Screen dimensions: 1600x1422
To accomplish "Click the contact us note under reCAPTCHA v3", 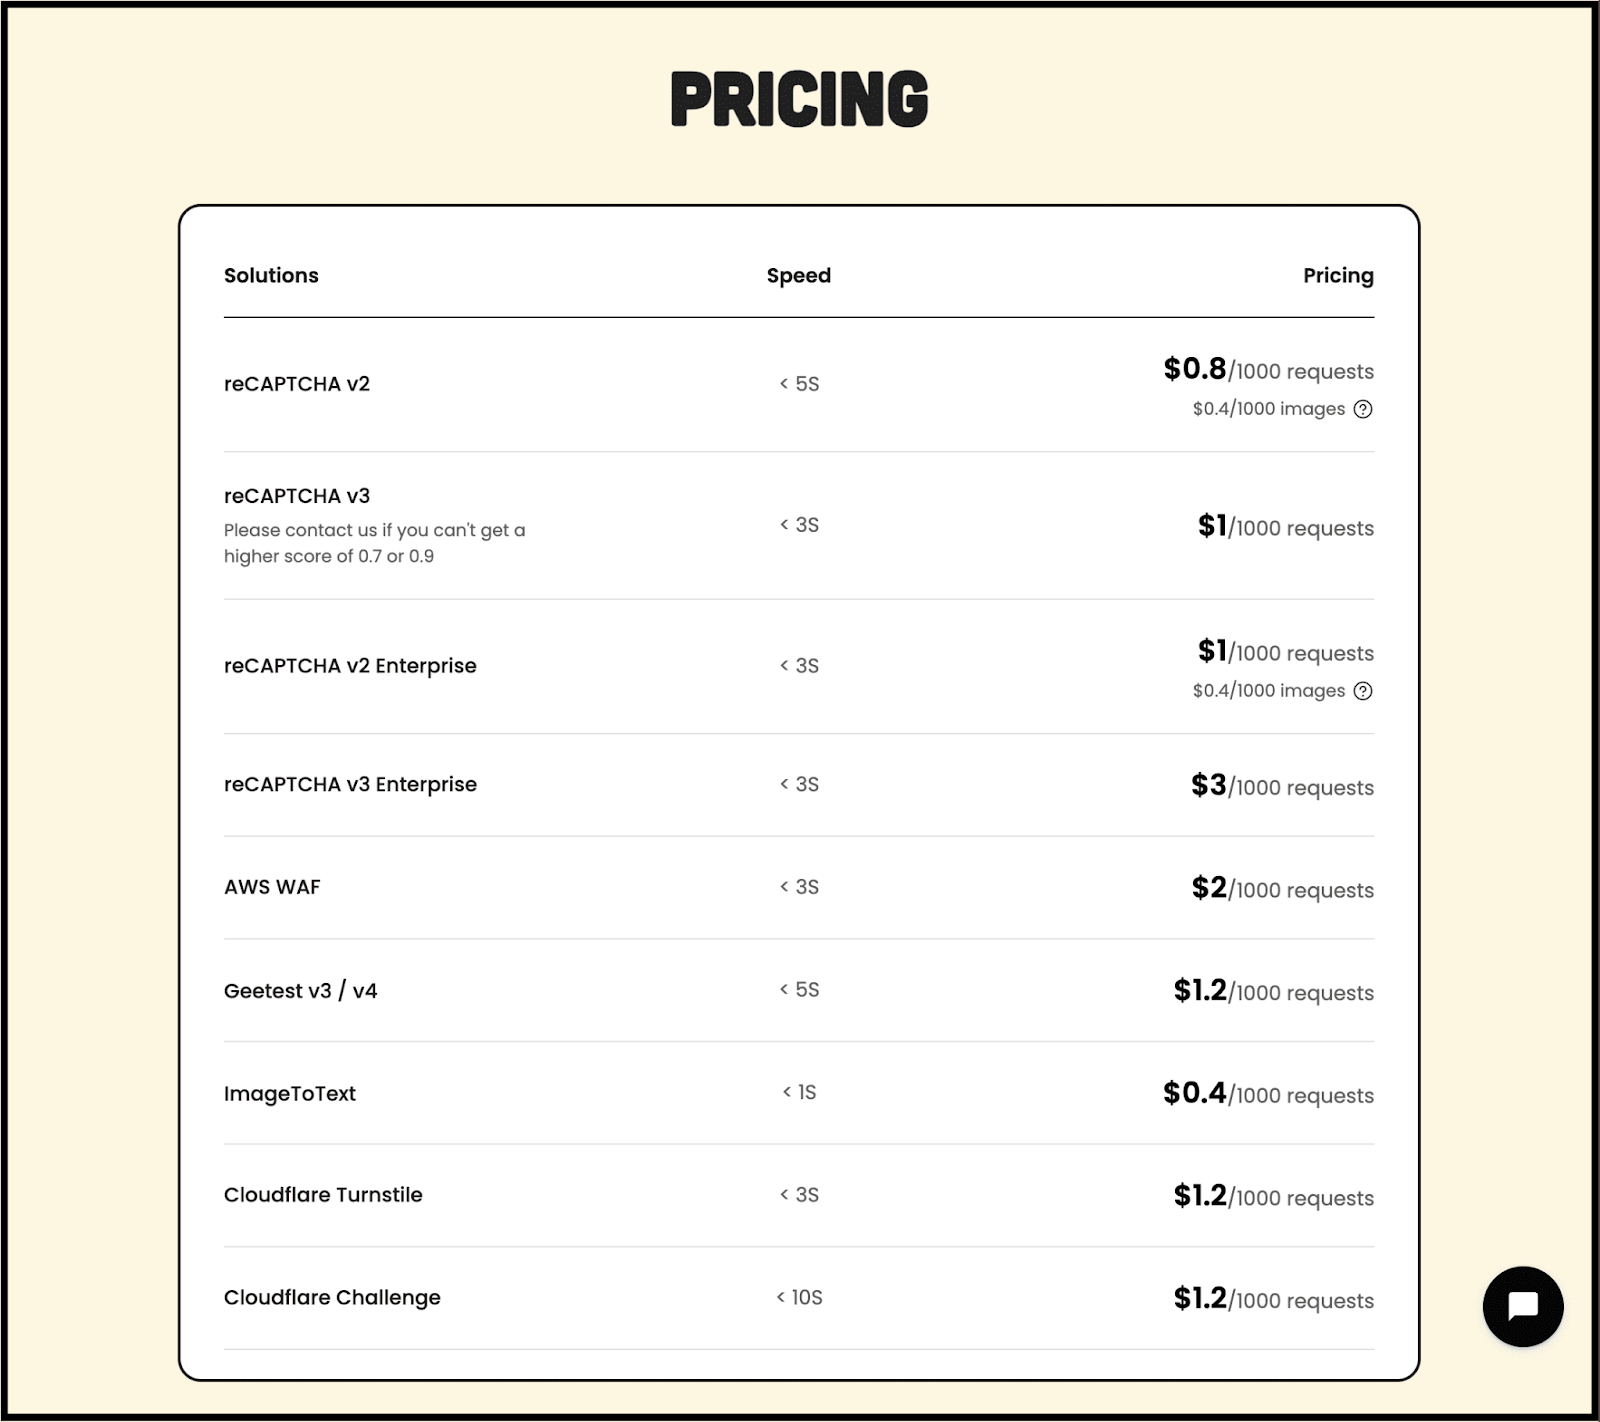I will (375, 542).
